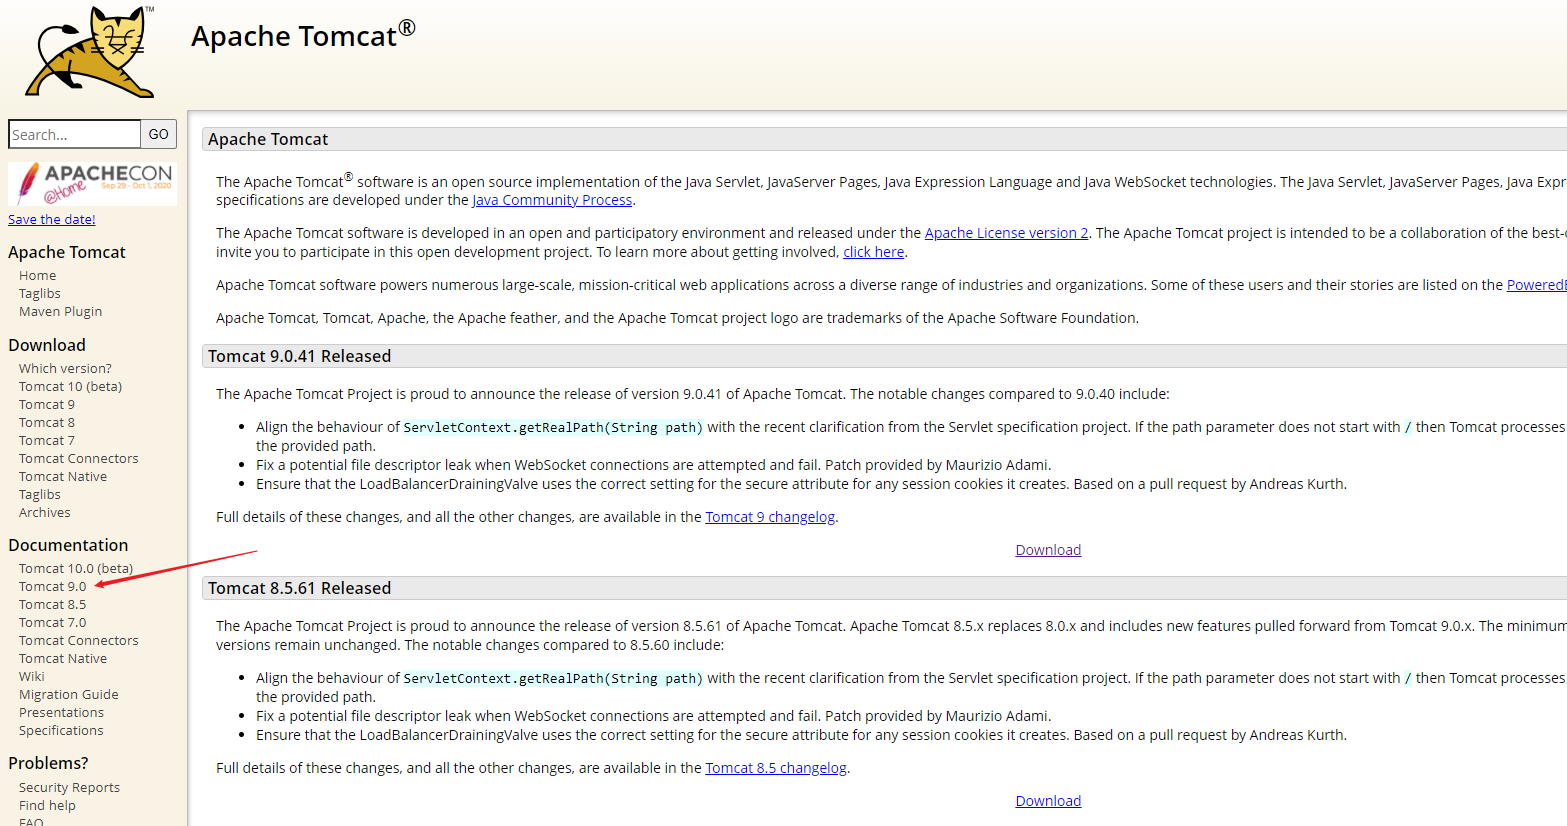
Task: Click the 'Apache Tomcat®' page title
Action: click(303, 35)
